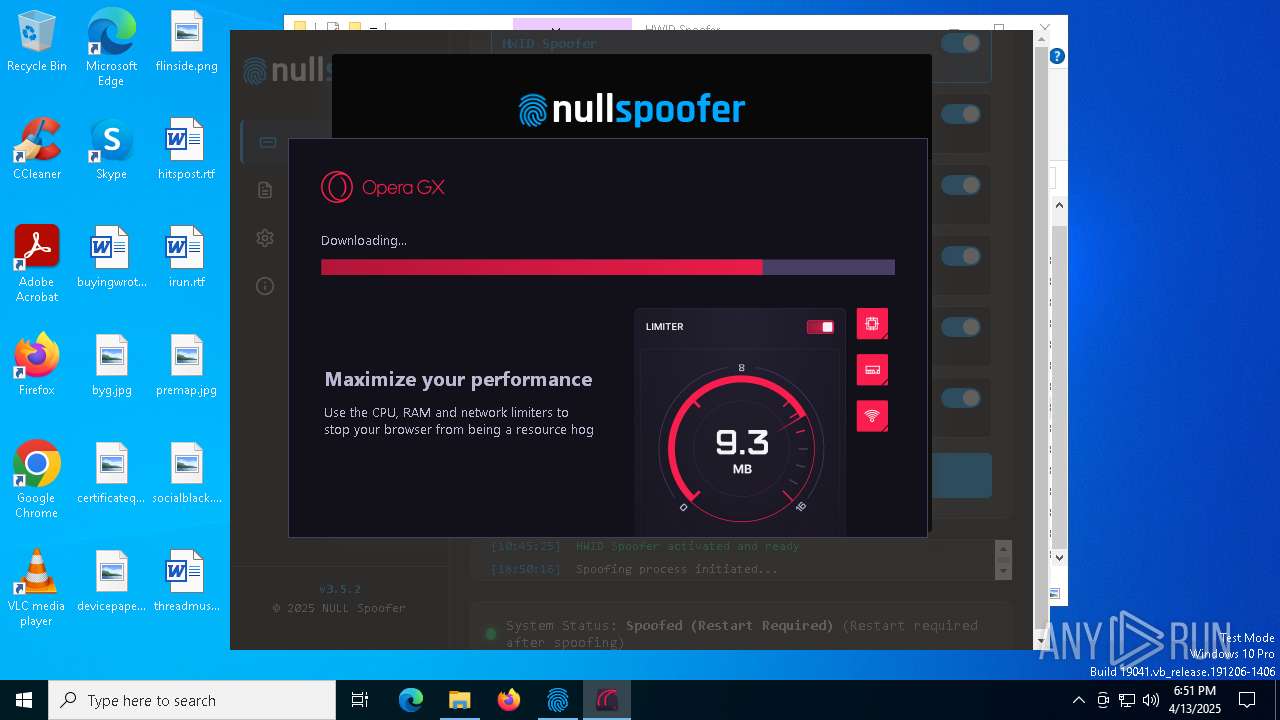Toggle the sixth spoofer option switch
Image resolution: width=1280 pixels, height=720 pixels.
961,398
